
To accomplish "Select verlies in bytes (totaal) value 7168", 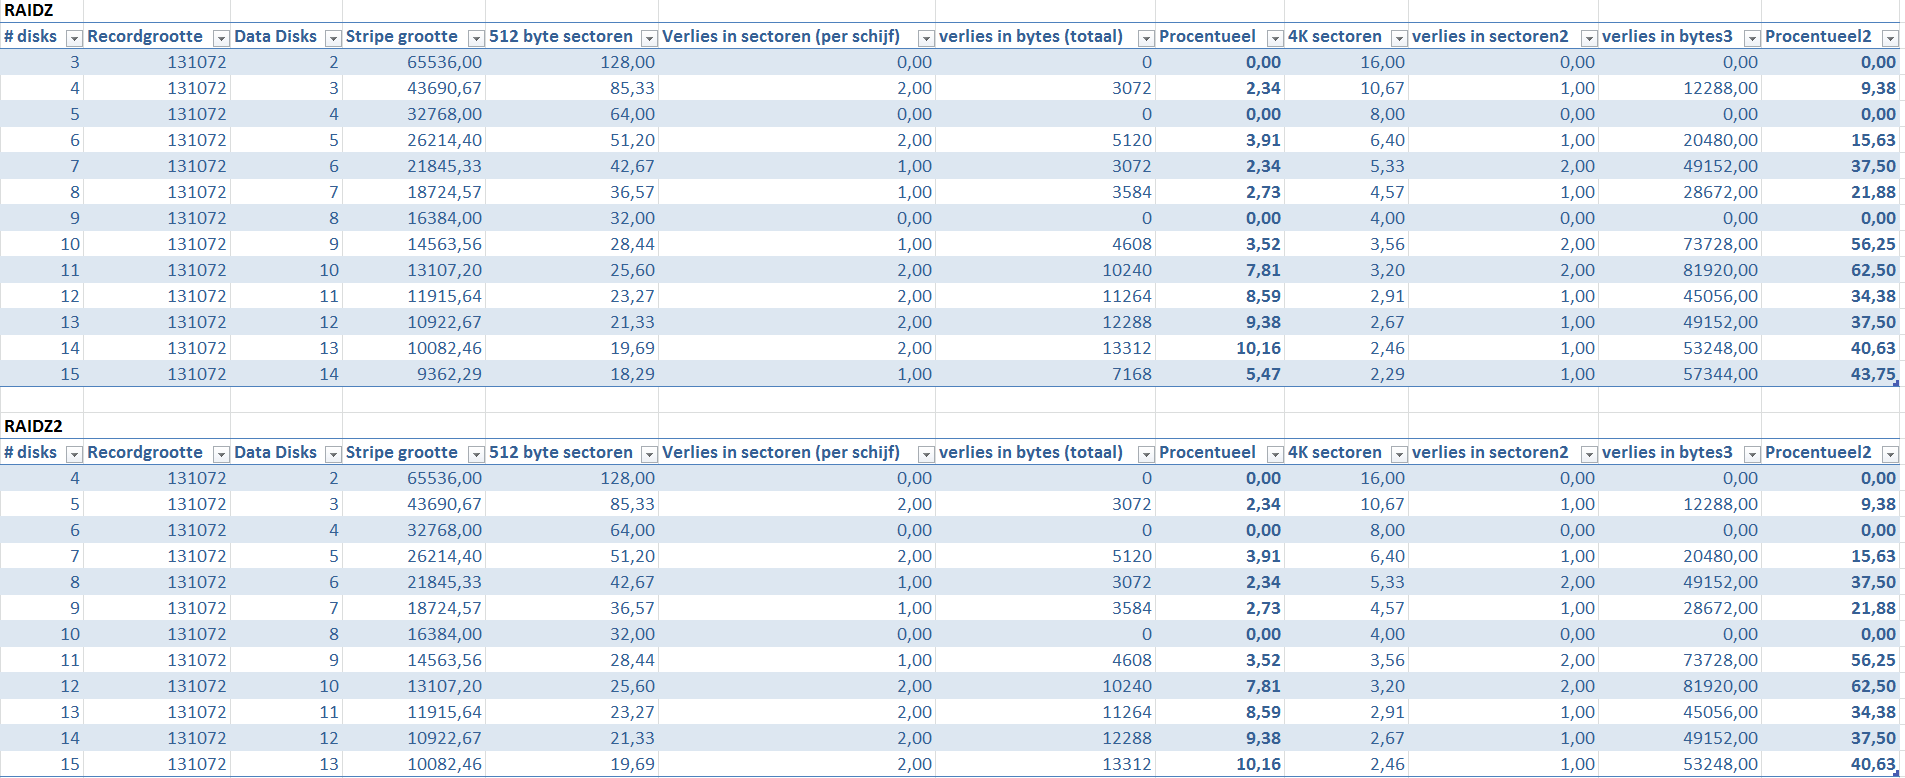I will tap(1046, 374).
